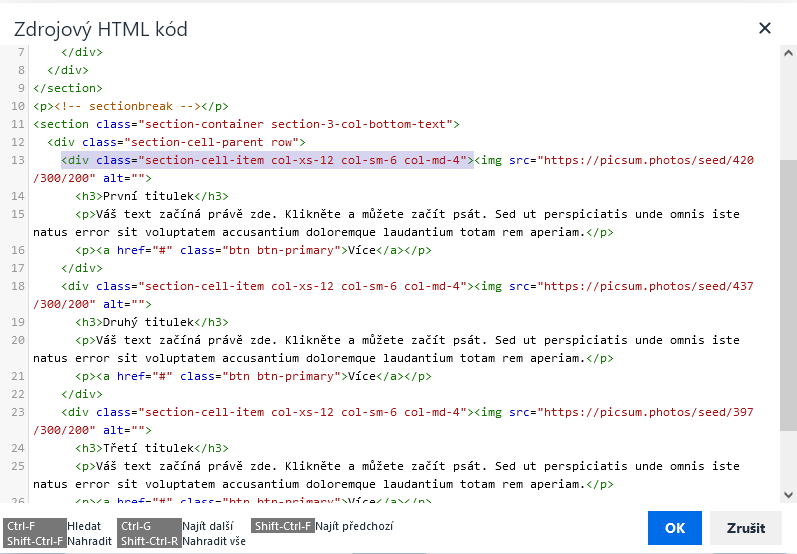Click line number 18 in gutter

(x=17, y=286)
